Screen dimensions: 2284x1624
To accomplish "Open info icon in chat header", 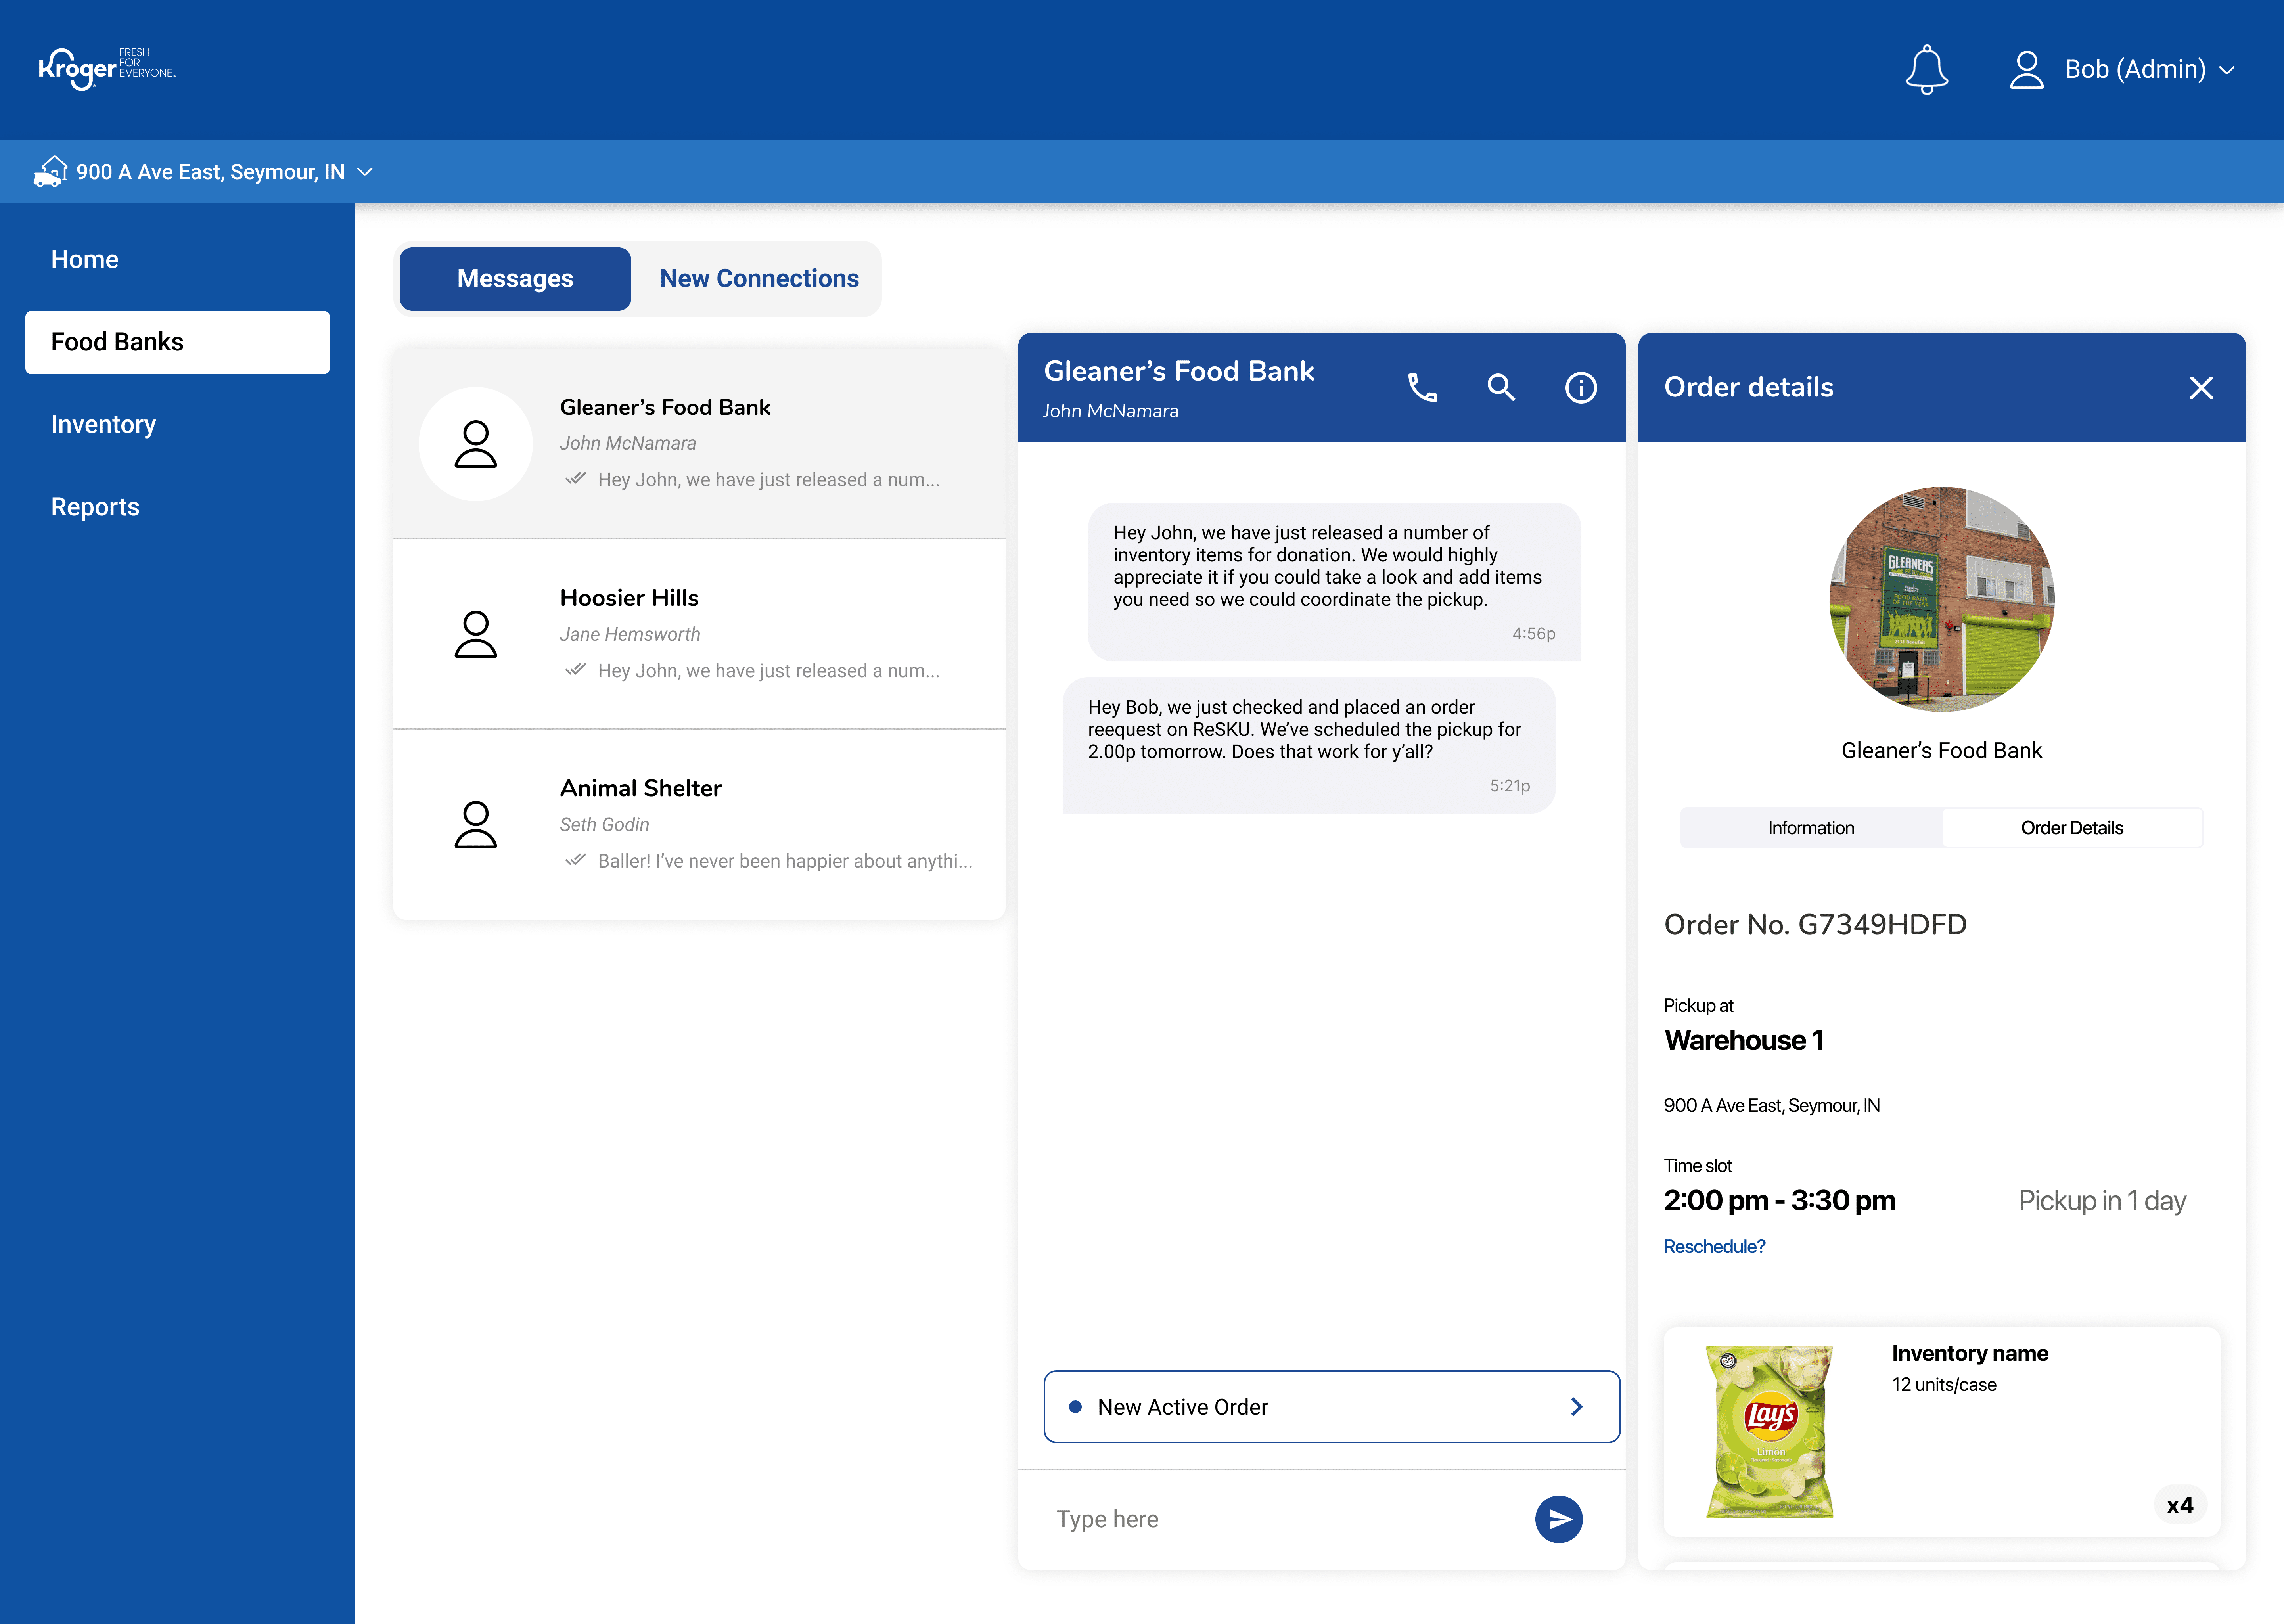I will (1580, 388).
